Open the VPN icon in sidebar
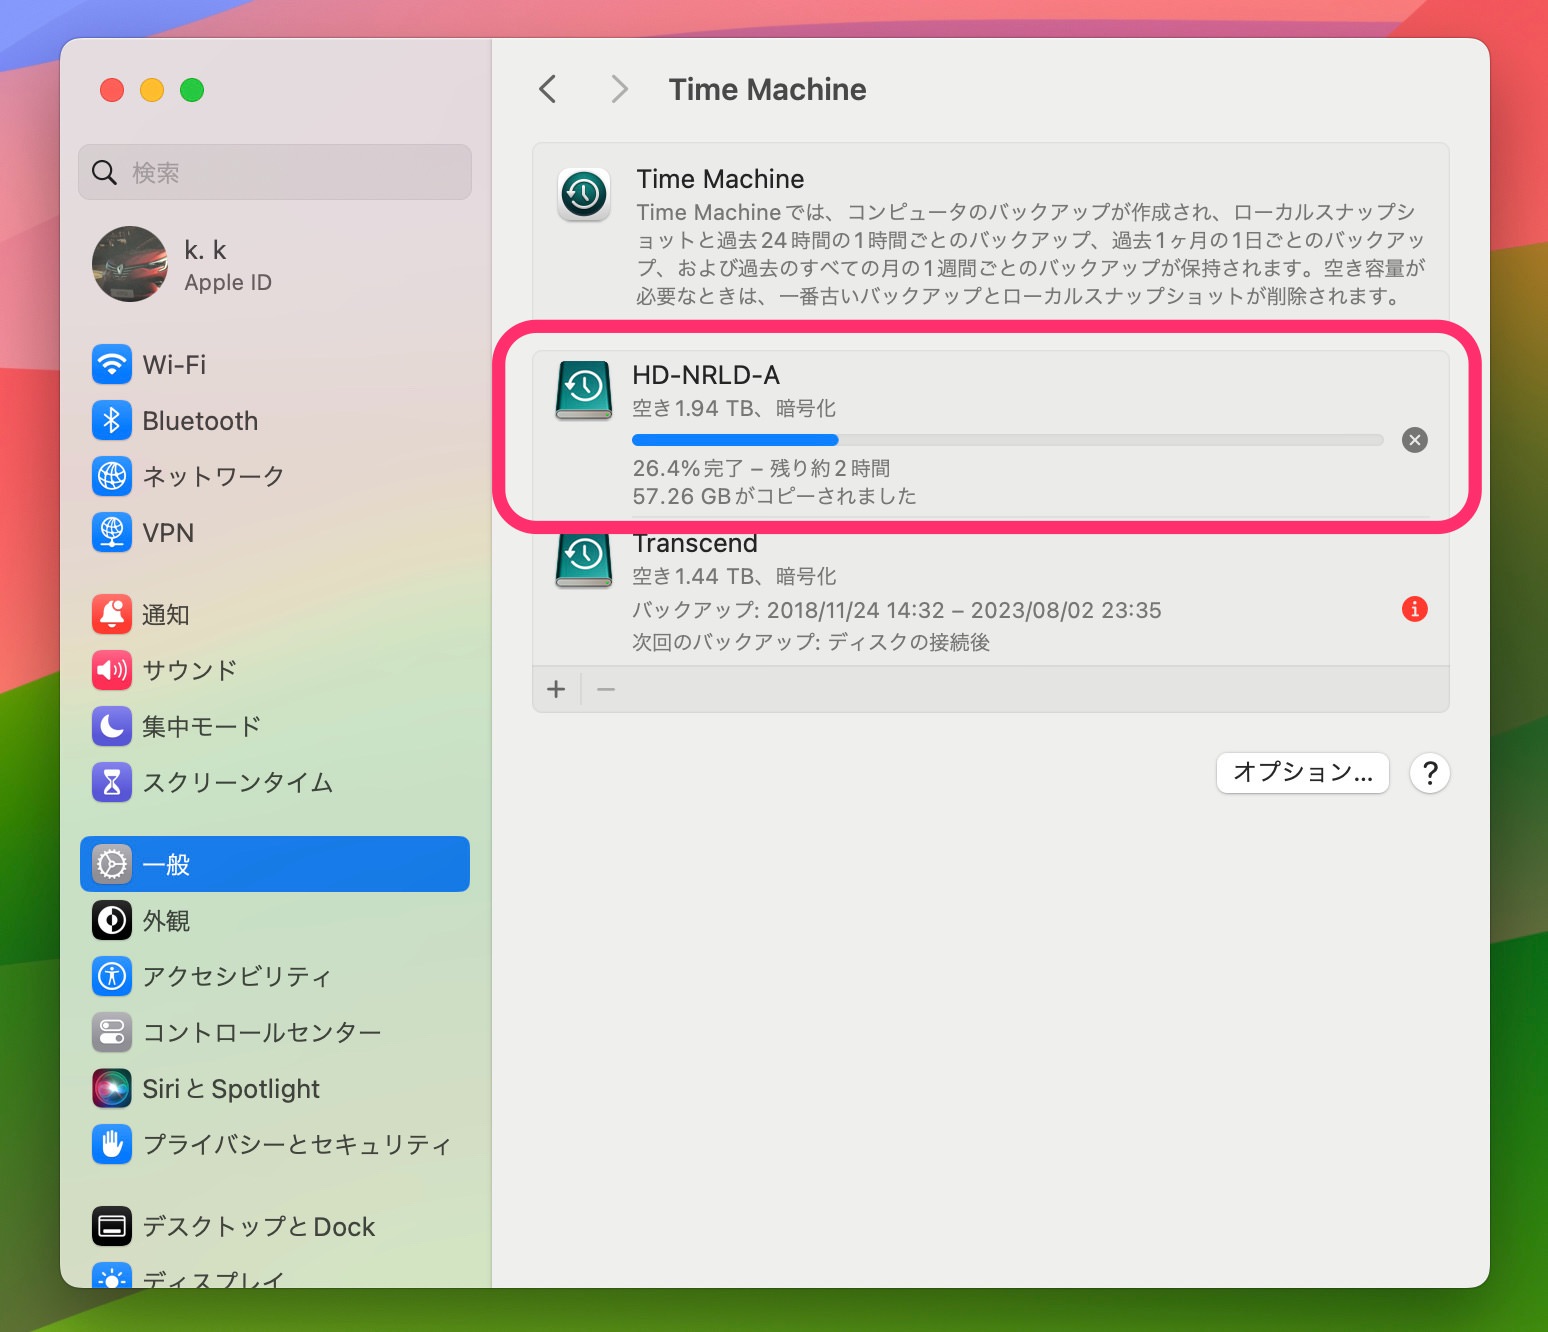The image size is (1548, 1332). [112, 532]
